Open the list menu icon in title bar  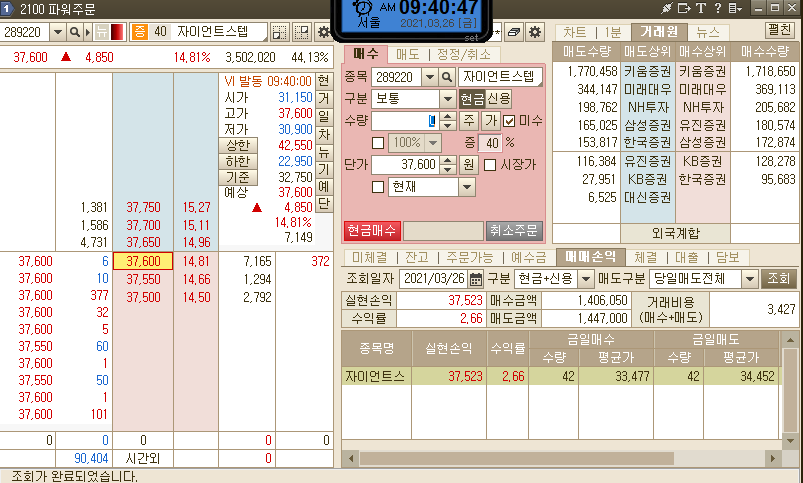pos(735,8)
